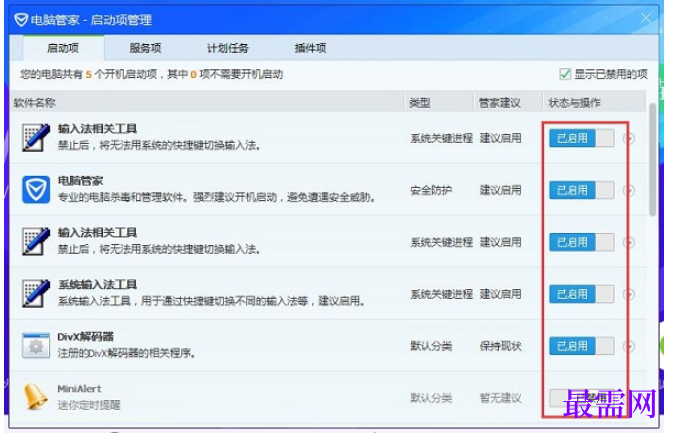Click the 电脑管家 shield logo in title bar

[x=21, y=19]
